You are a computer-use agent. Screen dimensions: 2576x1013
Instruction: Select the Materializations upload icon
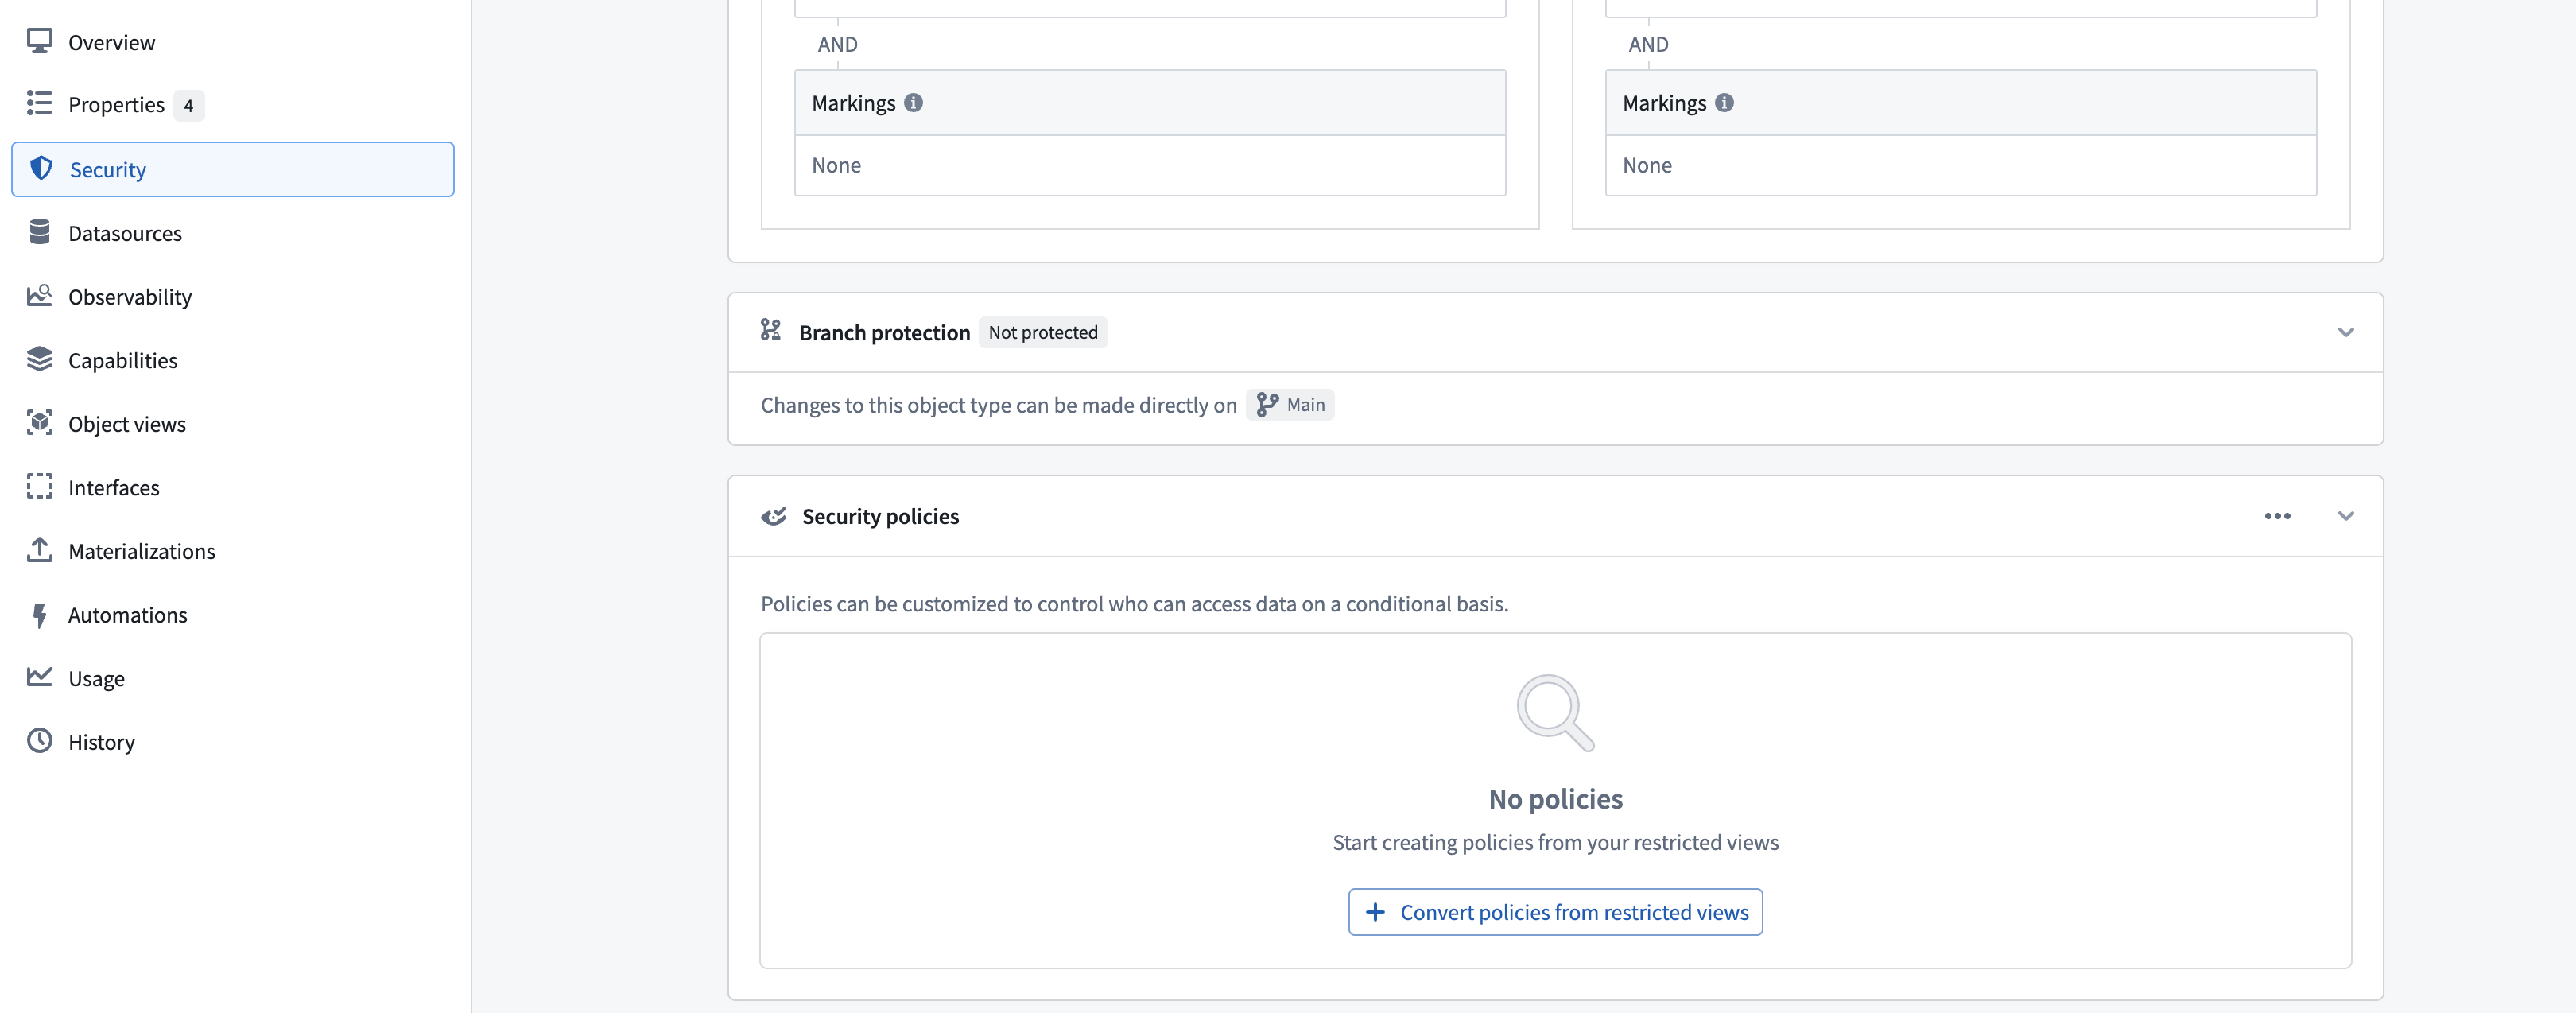pyautogui.click(x=40, y=550)
